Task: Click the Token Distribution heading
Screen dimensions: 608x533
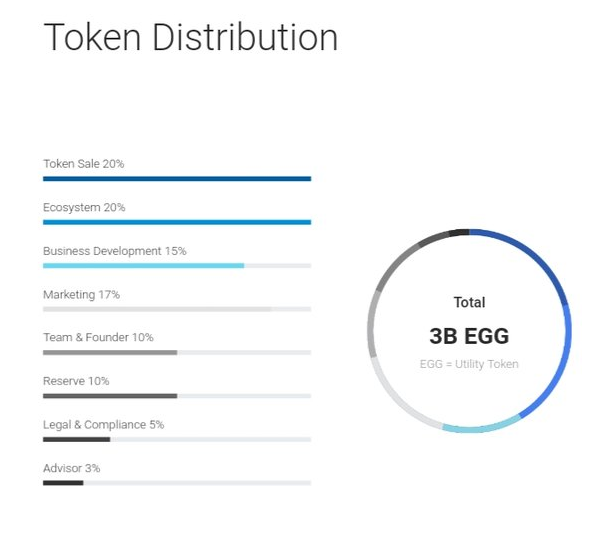Action: [191, 37]
